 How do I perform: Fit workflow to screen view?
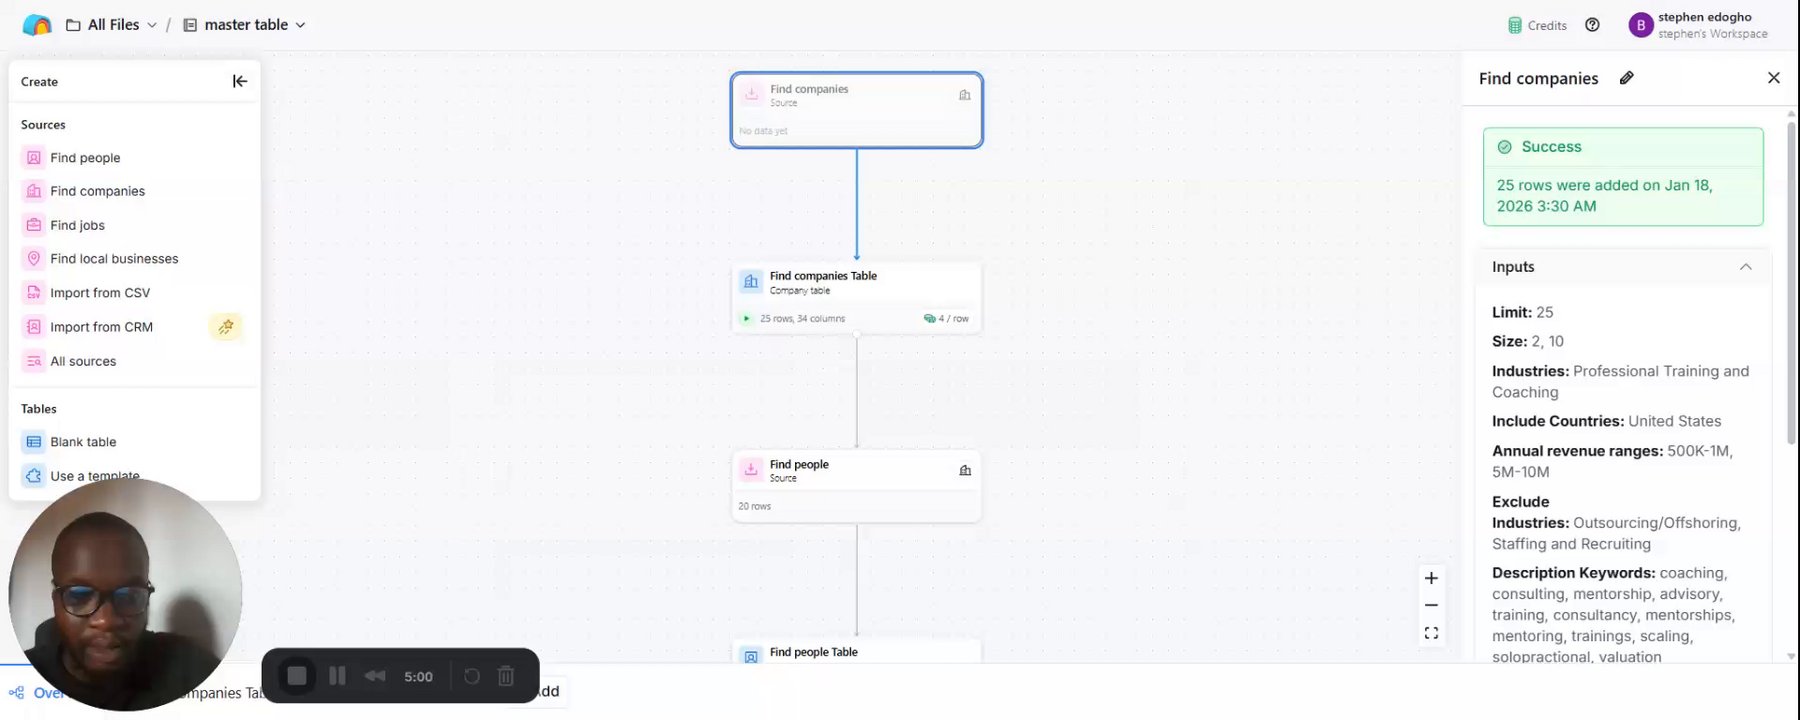pyautogui.click(x=1431, y=633)
